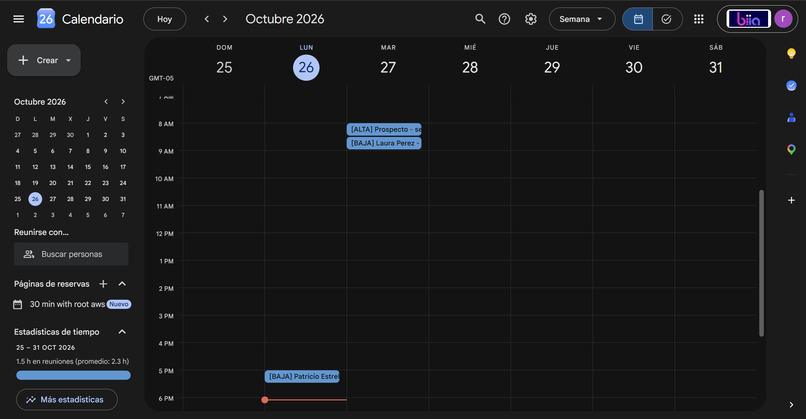806x419 pixels.
Task: Select Wednesday 28 day header
Action: [x=470, y=67]
